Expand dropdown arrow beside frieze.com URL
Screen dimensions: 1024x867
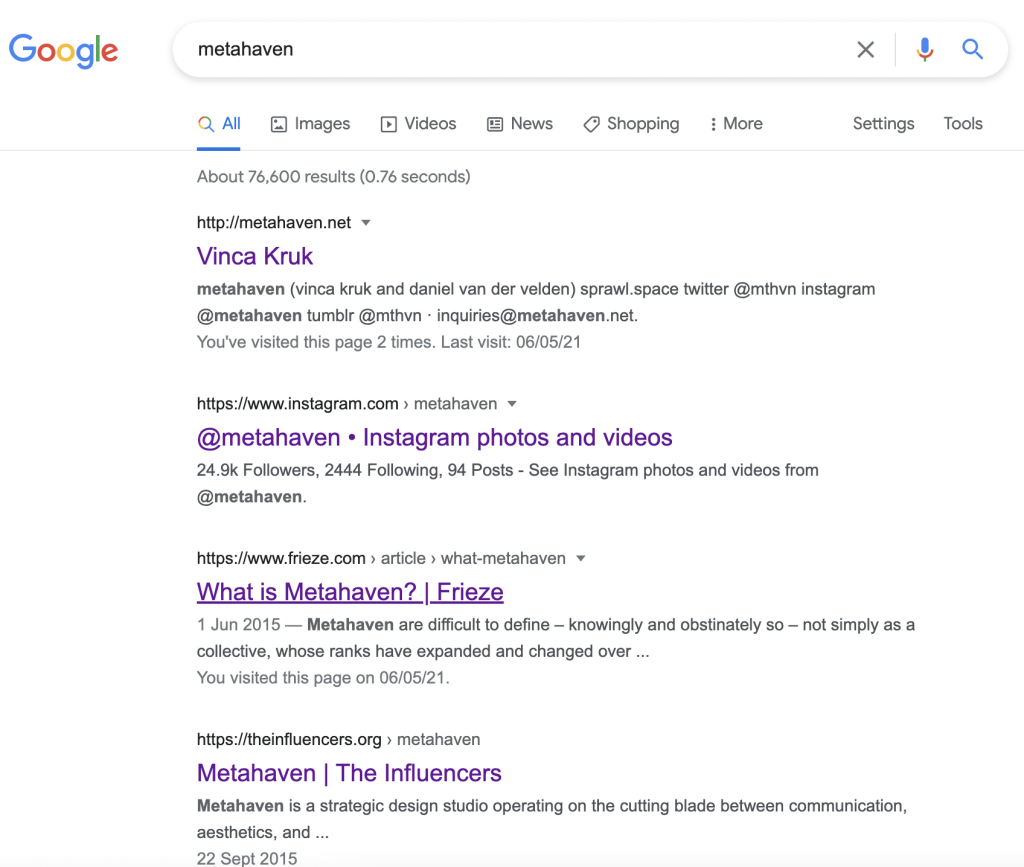pyautogui.click(x=581, y=559)
